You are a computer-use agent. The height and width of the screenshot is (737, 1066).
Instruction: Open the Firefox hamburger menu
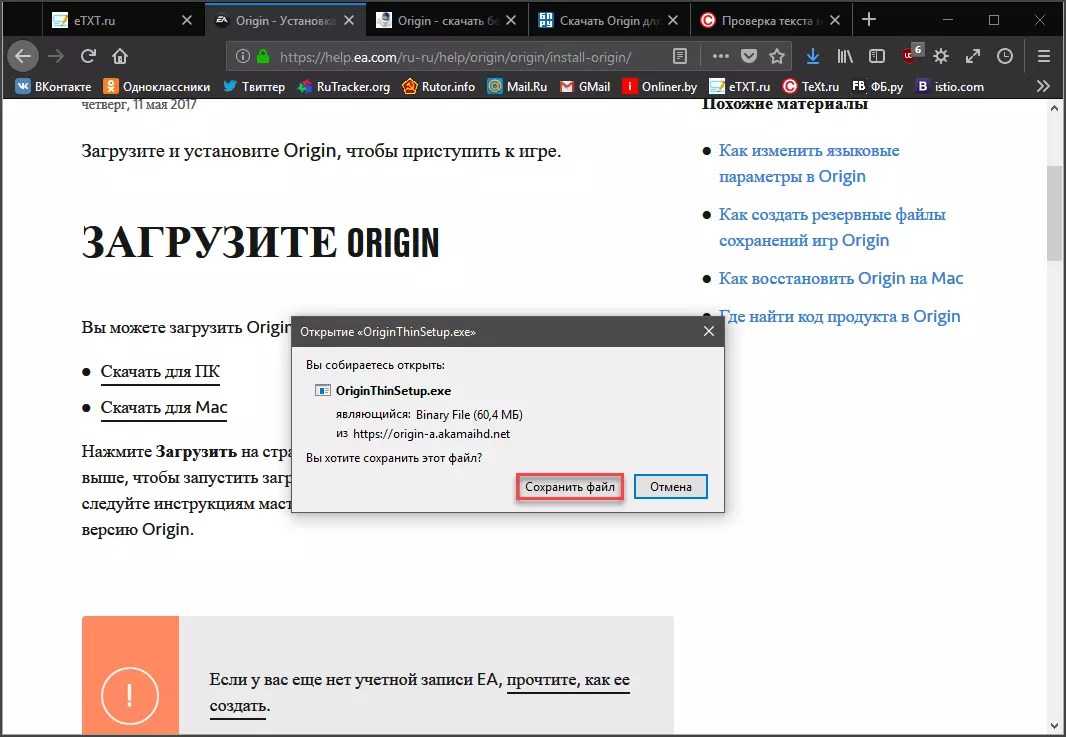pyautogui.click(x=1044, y=57)
